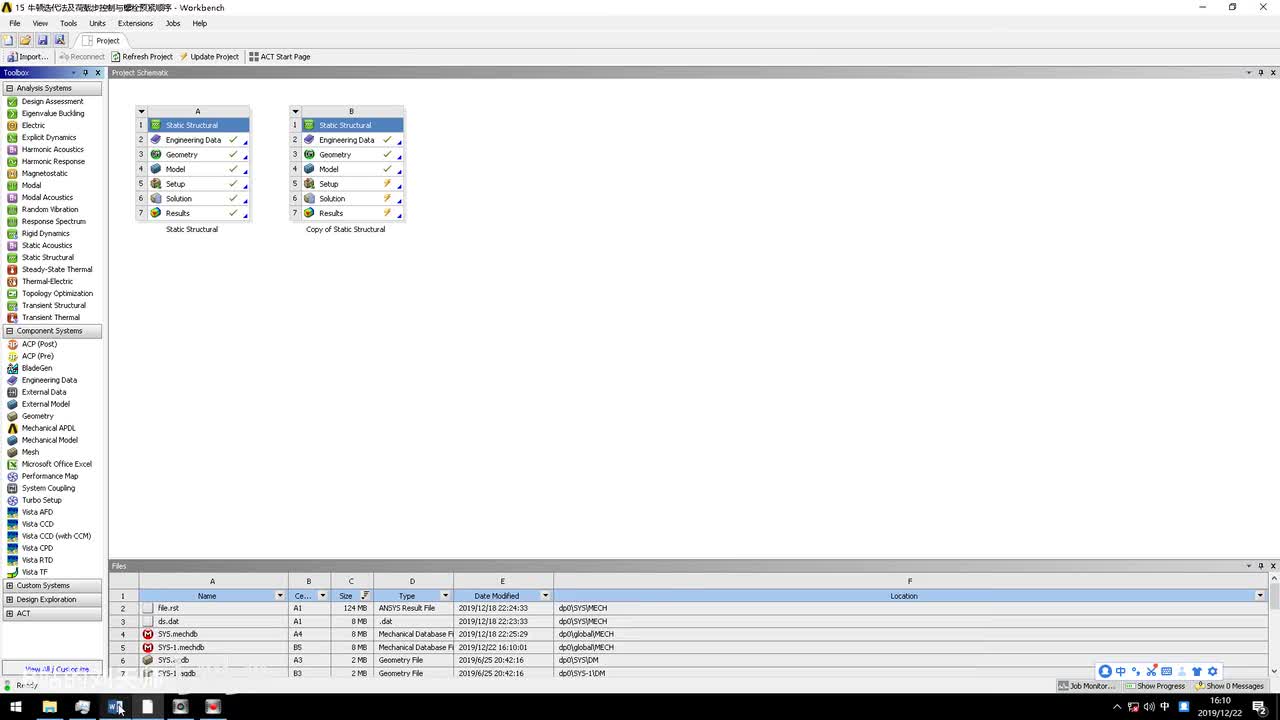Pin the Toolbox panel
Screen dimensions: 1280x720
click(x=86, y=73)
